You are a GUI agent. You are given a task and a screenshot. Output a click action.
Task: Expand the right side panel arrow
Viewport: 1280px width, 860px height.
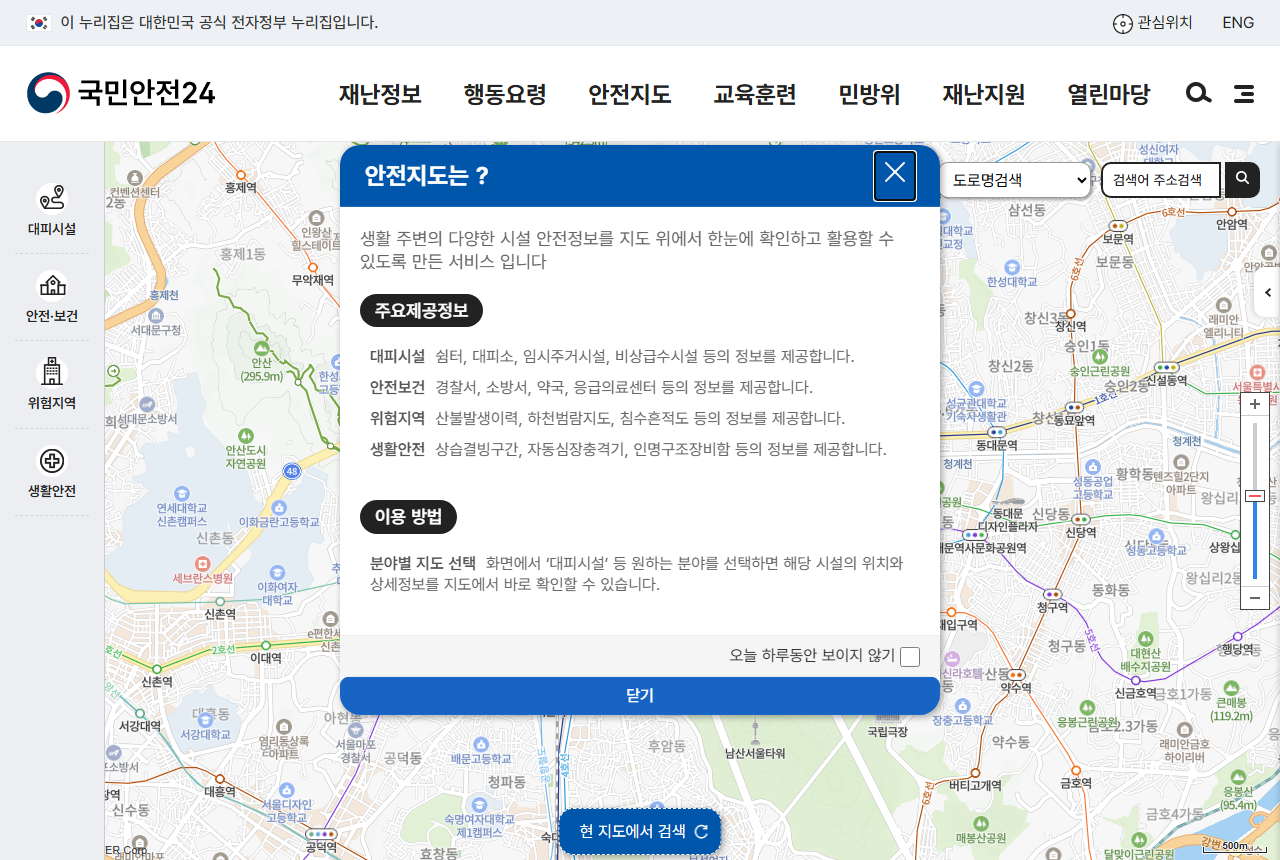[1268, 293]
